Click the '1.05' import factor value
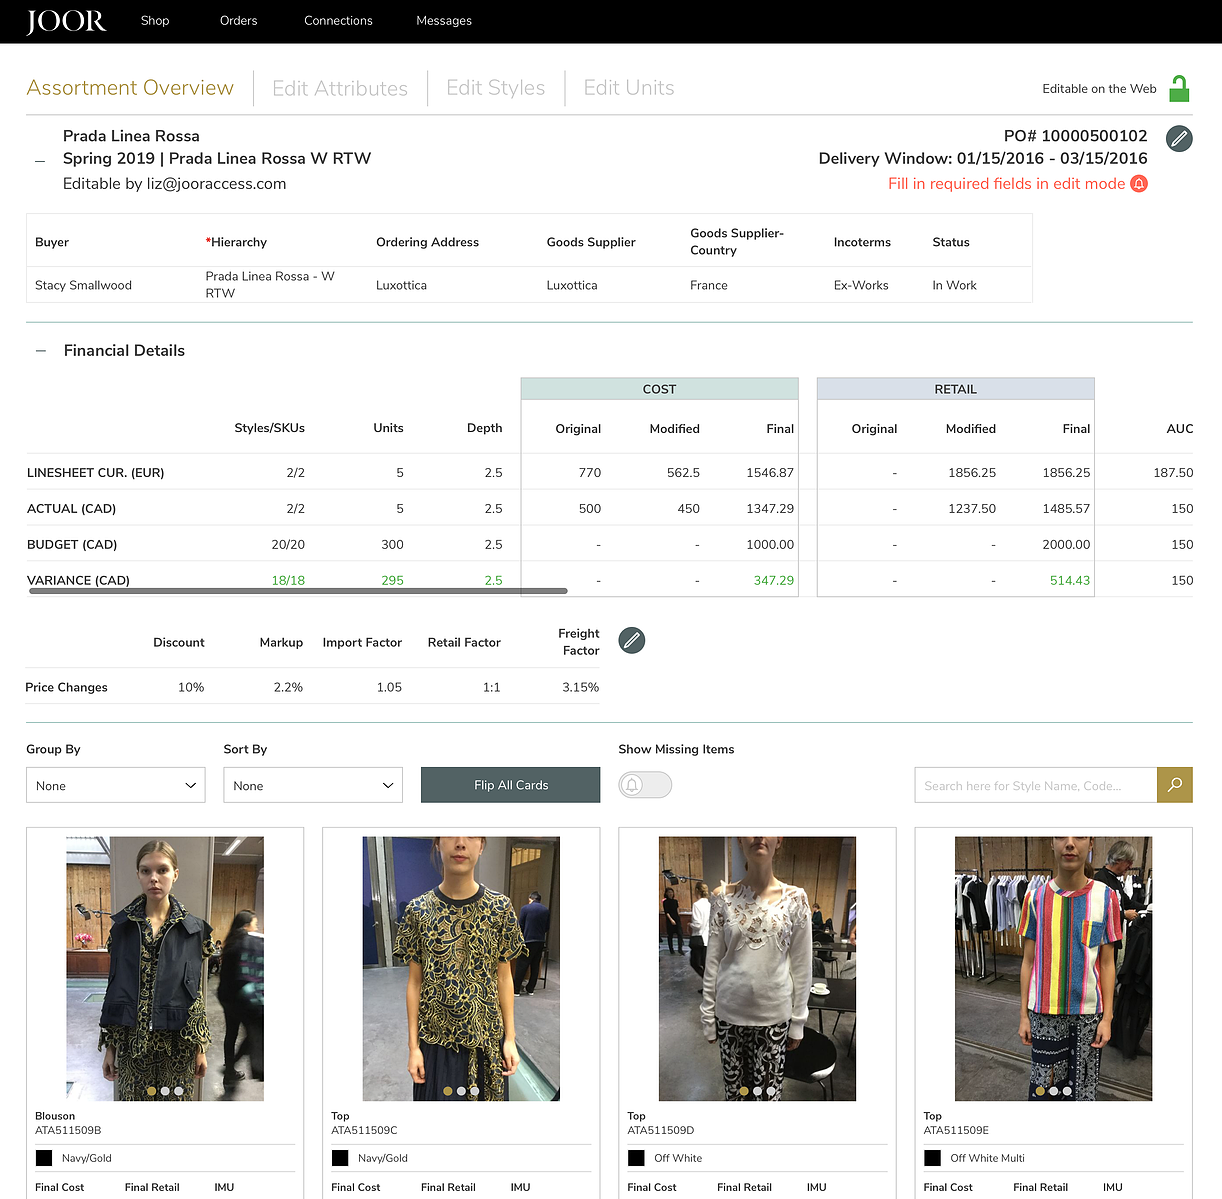The width and height of the screenshot is (1222, 1199). pyautogui.click(x=389, y=688)
